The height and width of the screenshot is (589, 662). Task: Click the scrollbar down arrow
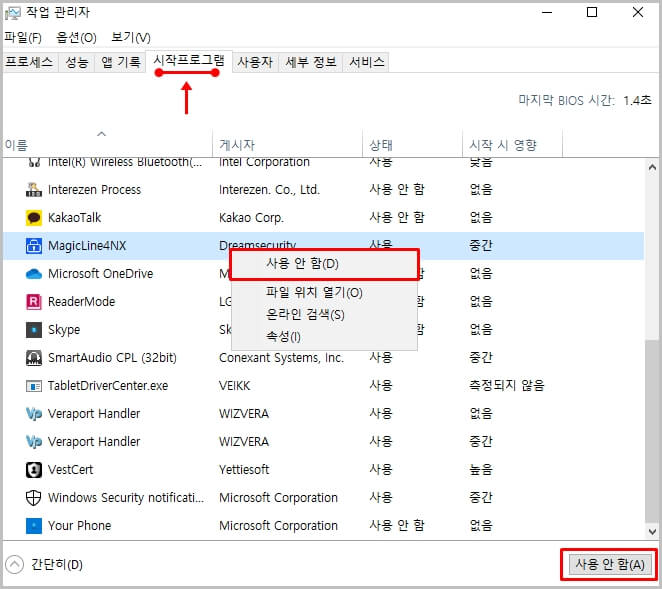tap(652, 531)
